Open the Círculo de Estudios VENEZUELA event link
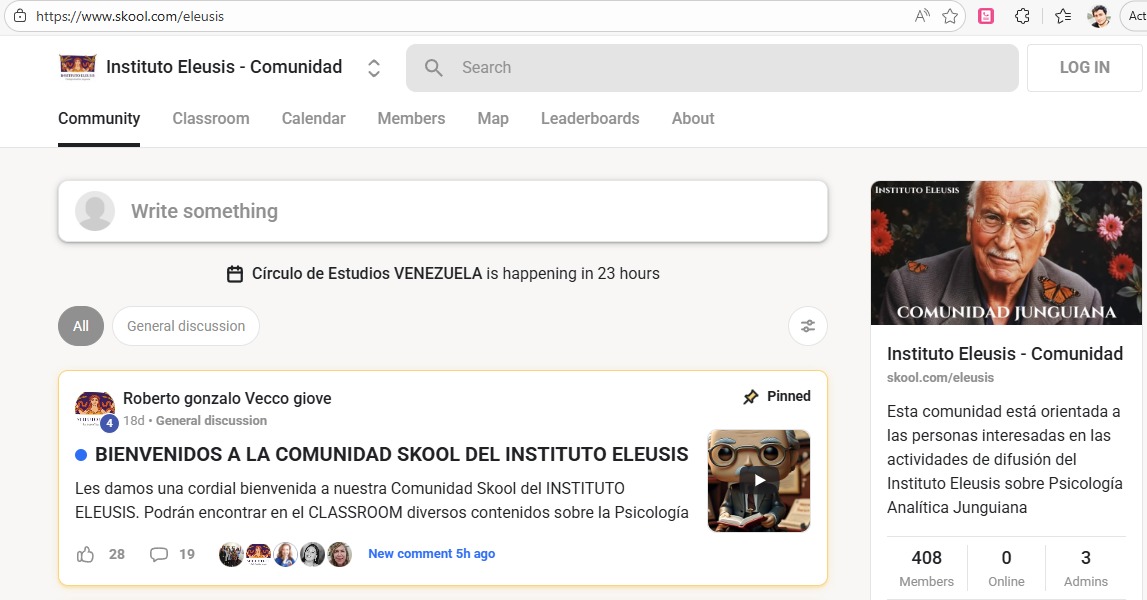The image size is (1147, 600). click(366, 274)
